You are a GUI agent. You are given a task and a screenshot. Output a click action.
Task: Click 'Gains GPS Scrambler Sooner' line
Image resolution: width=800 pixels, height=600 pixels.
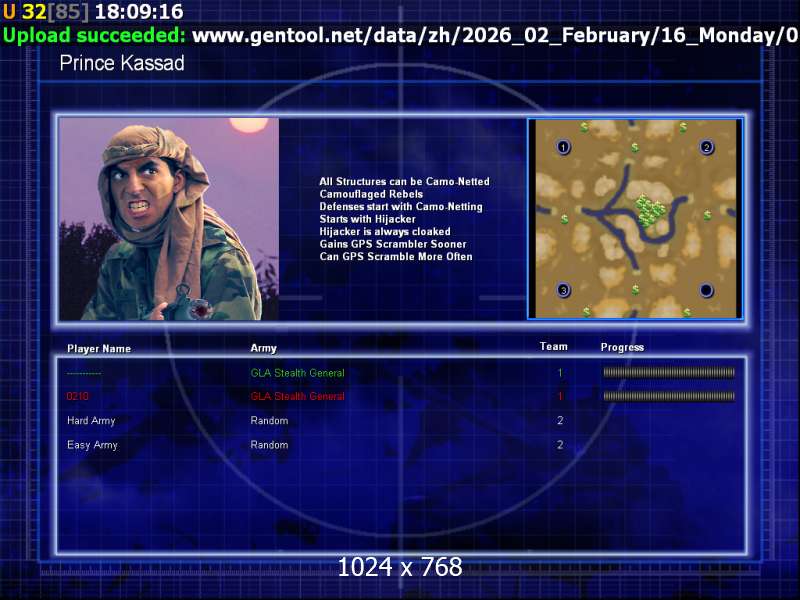click(393, 244)
